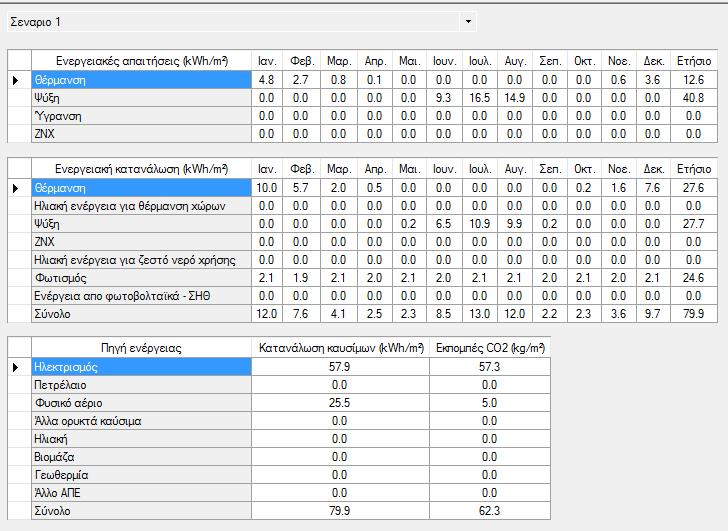Click the 10.0 heating consumption cell for Ιαν.
728x531 pixels.
click(x=267, y=188)
